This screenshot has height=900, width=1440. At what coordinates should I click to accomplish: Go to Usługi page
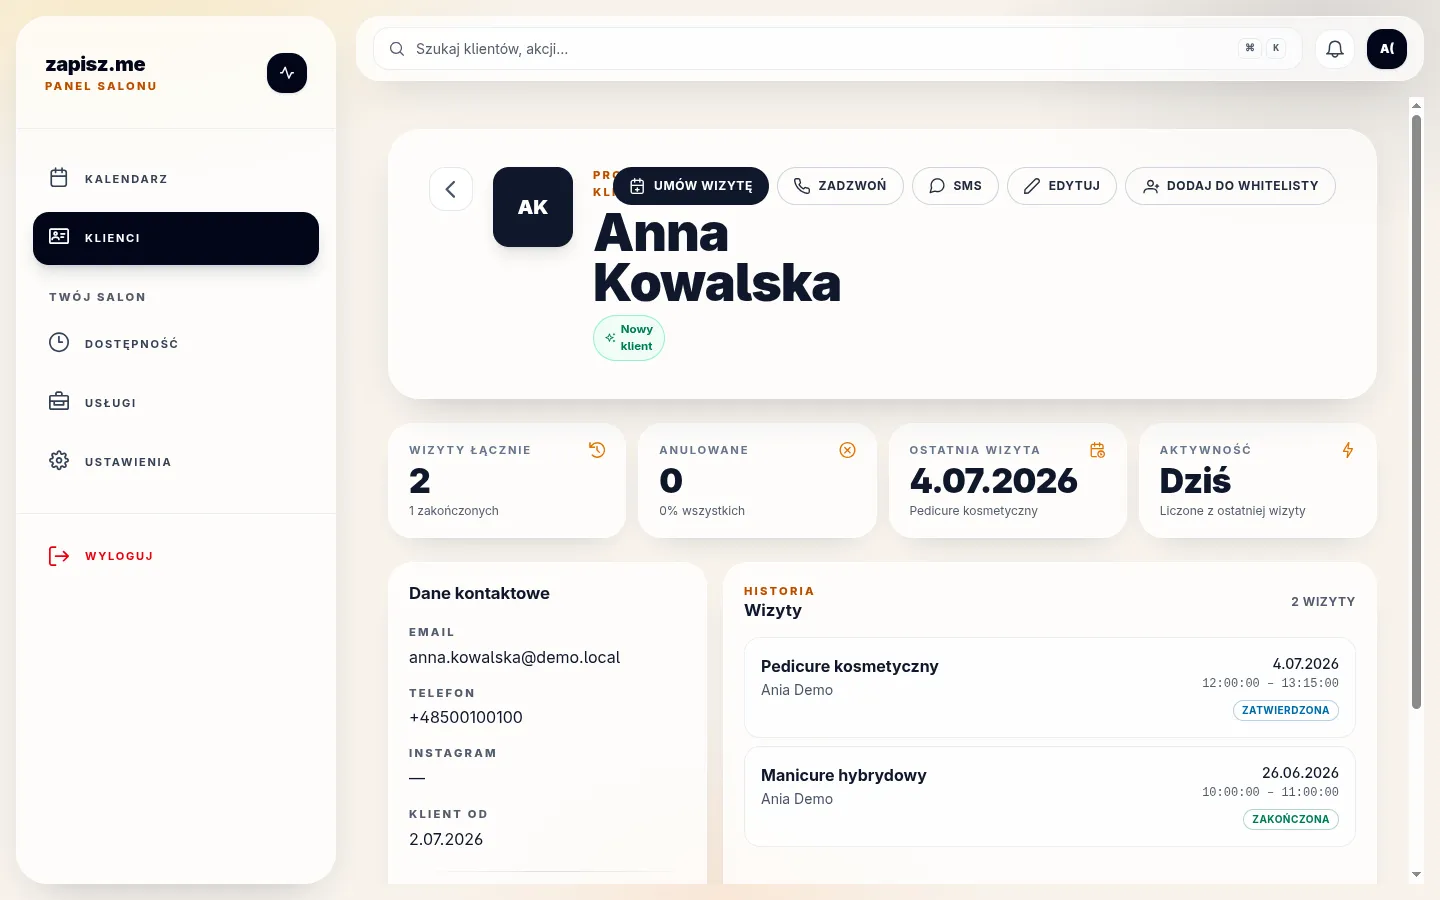coord(176,402)
